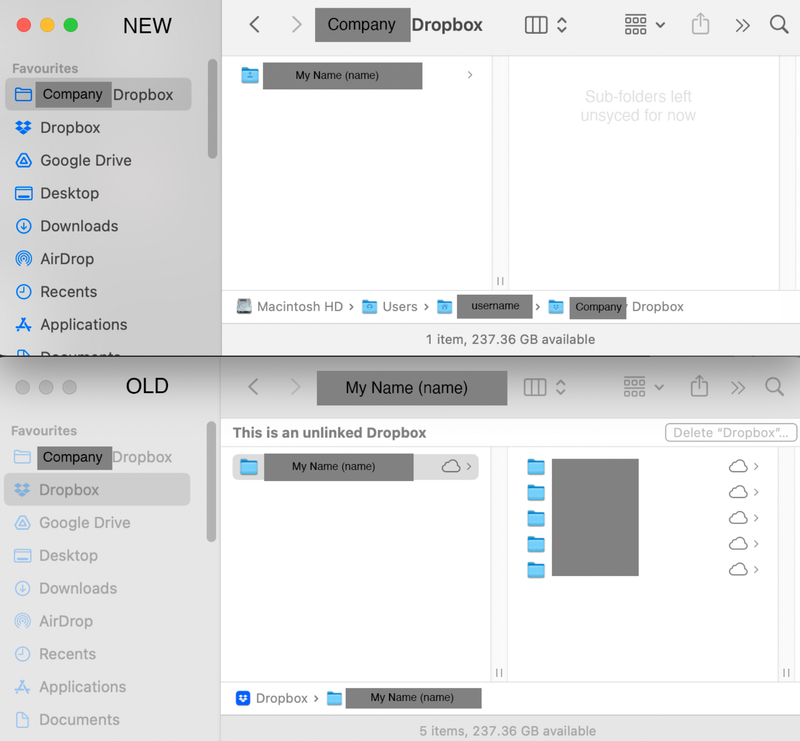Click Macintosh HD in NEW window path bar
Viewport: 800px width, 741px height.
289,307
